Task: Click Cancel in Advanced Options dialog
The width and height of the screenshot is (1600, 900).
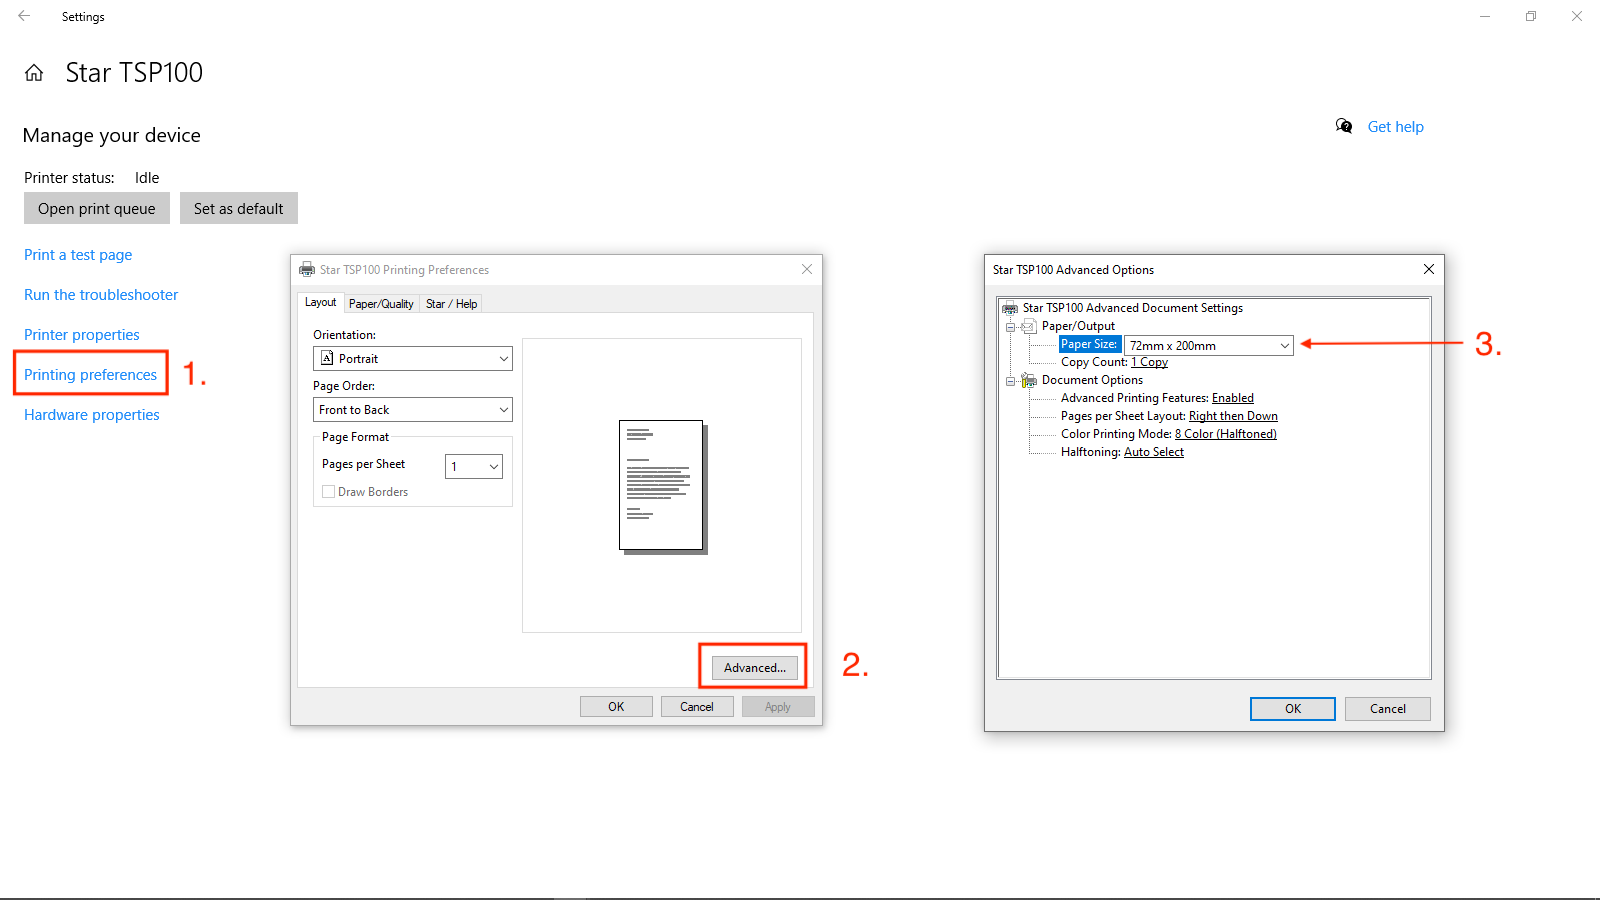Action: (1388, 708)
